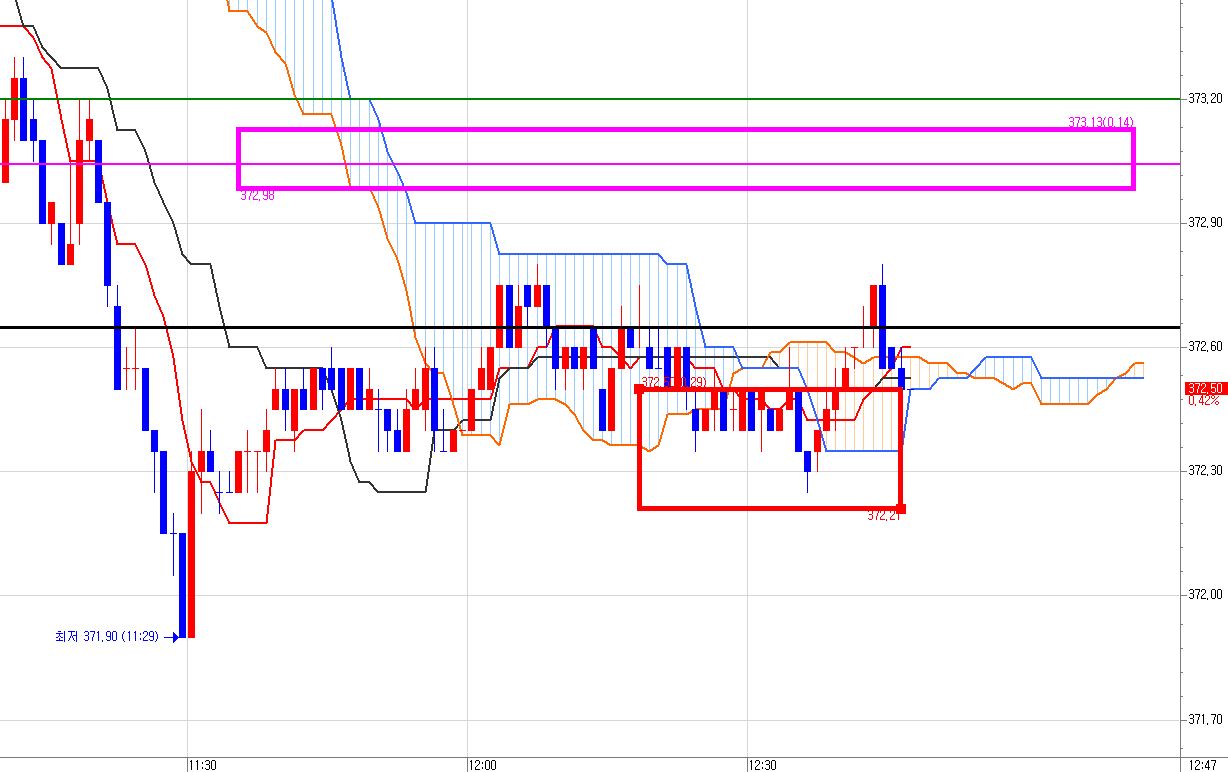
Task: Select the 0,42% change value
Action: pyautogui.click(x=1203, y=400)
